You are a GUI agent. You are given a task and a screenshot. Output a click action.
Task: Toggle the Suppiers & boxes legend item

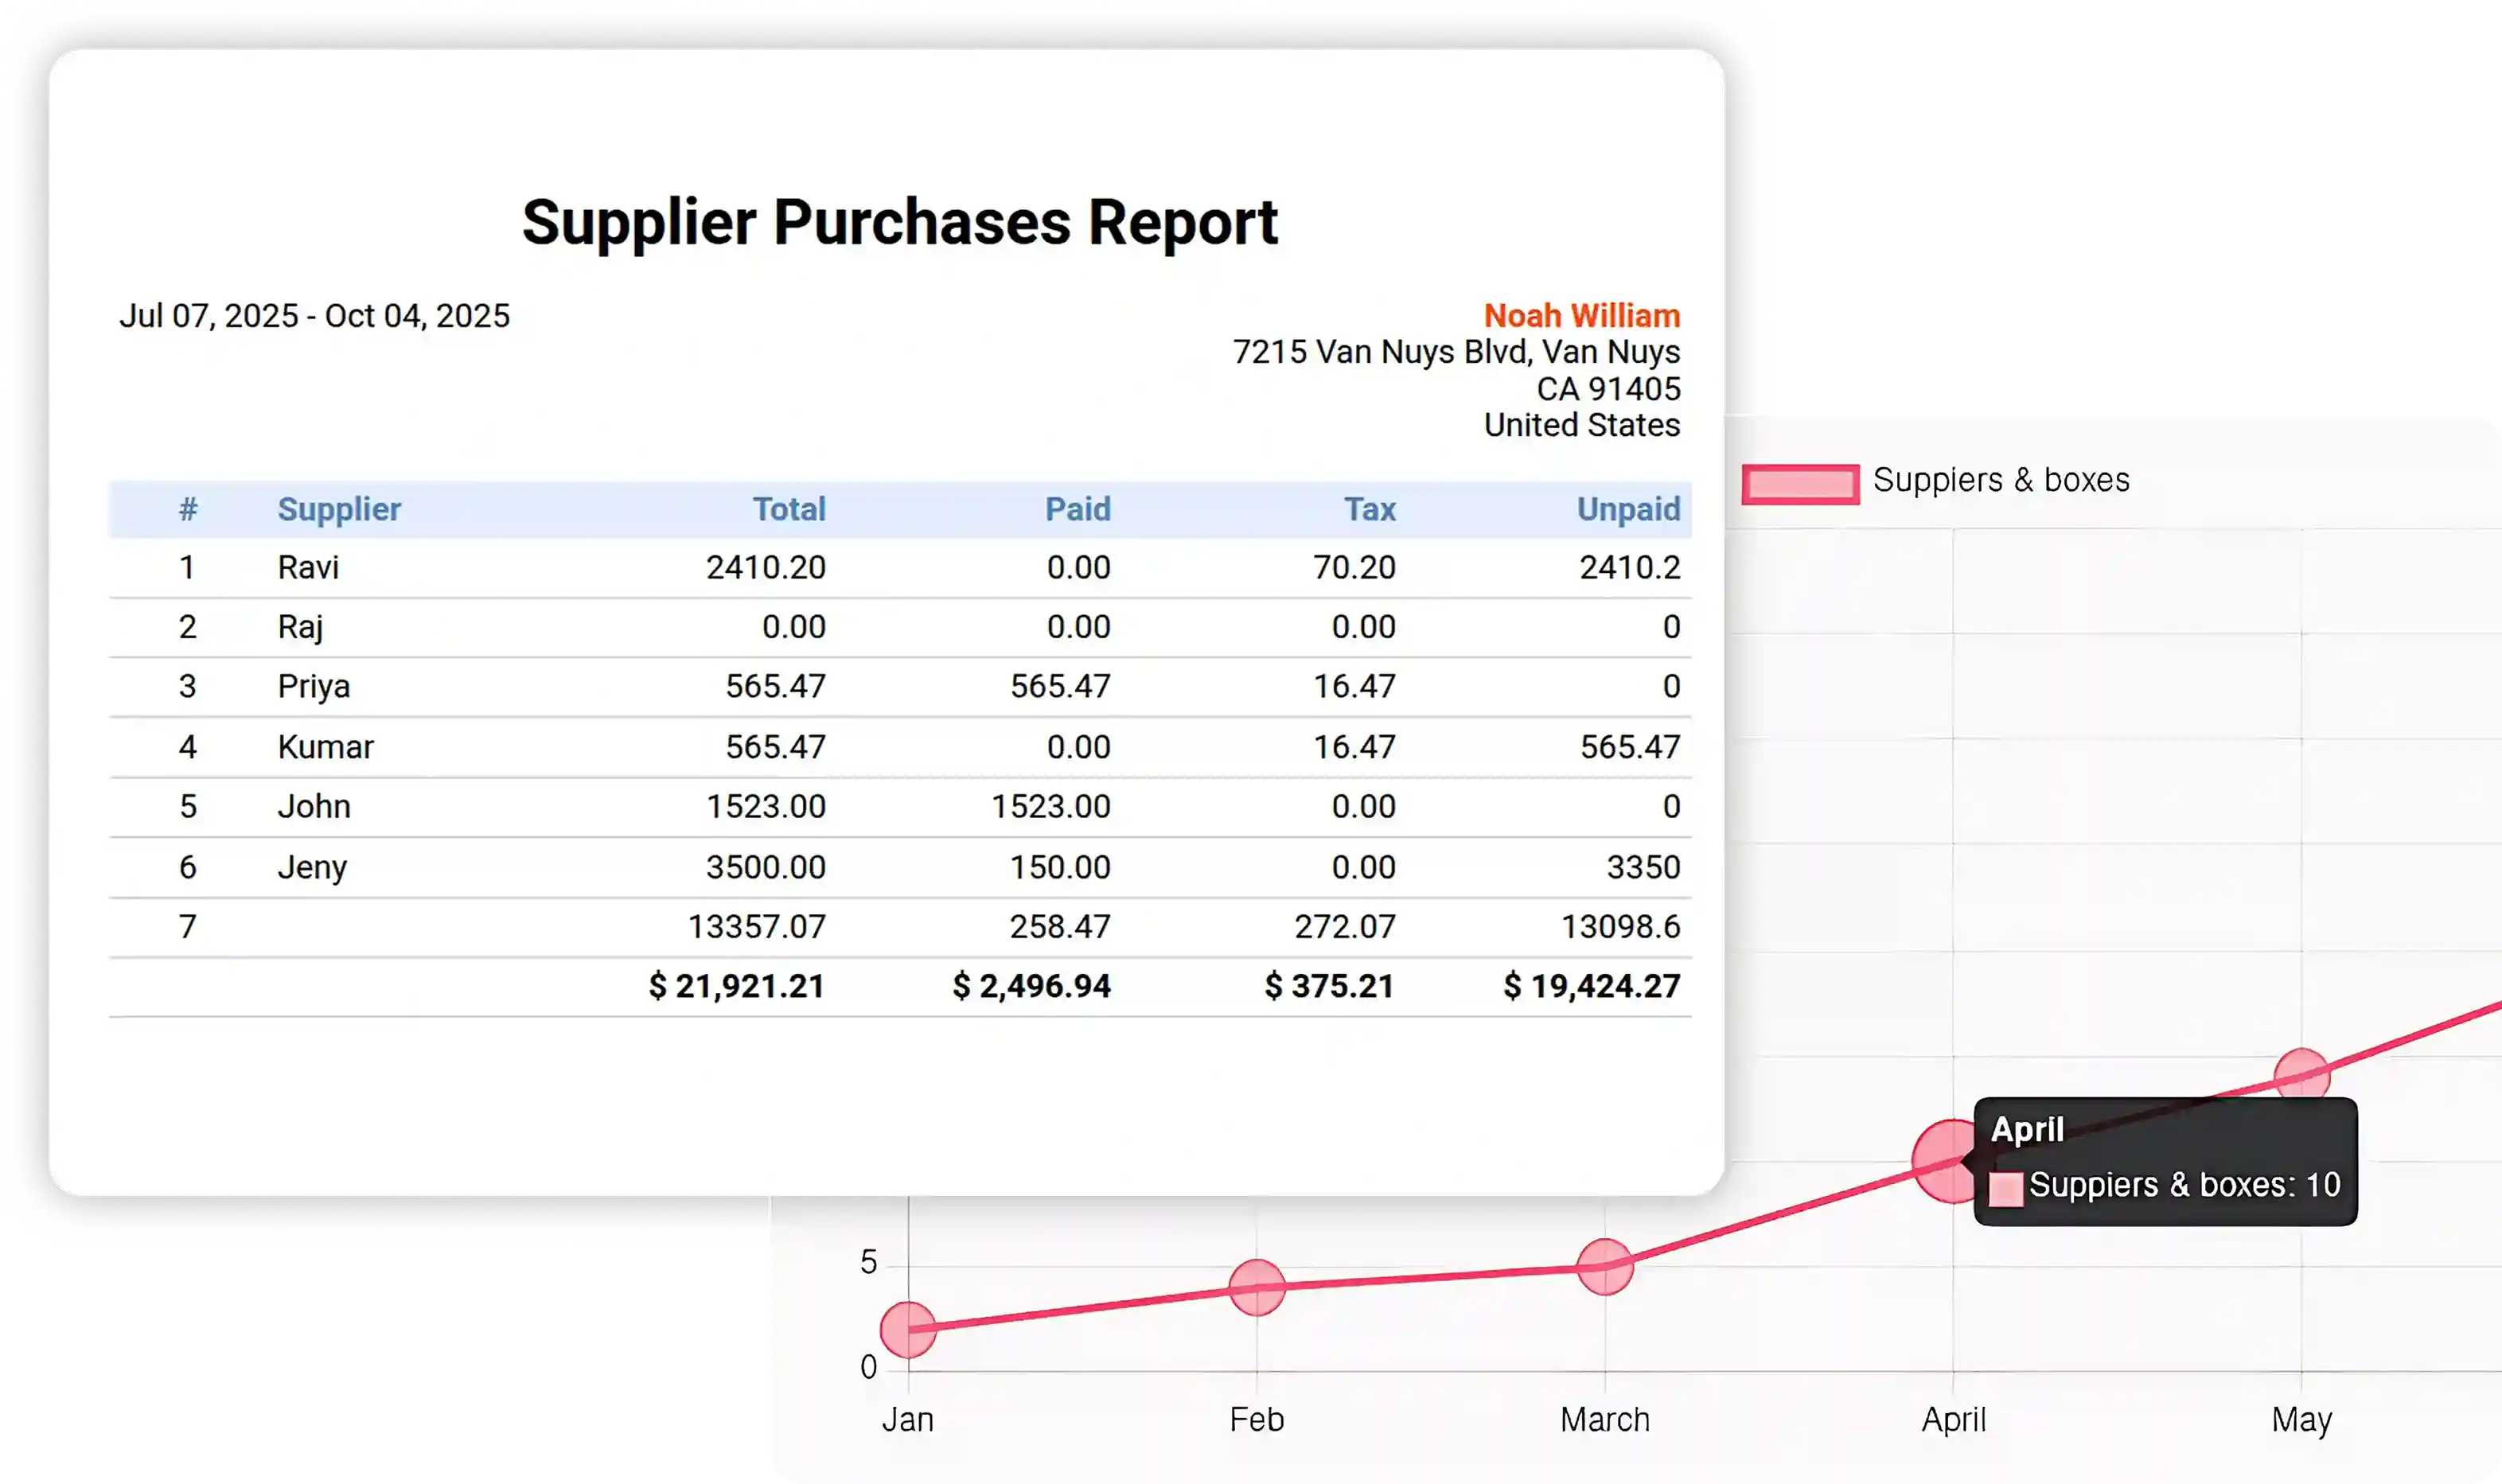[x=2001, y=480]
